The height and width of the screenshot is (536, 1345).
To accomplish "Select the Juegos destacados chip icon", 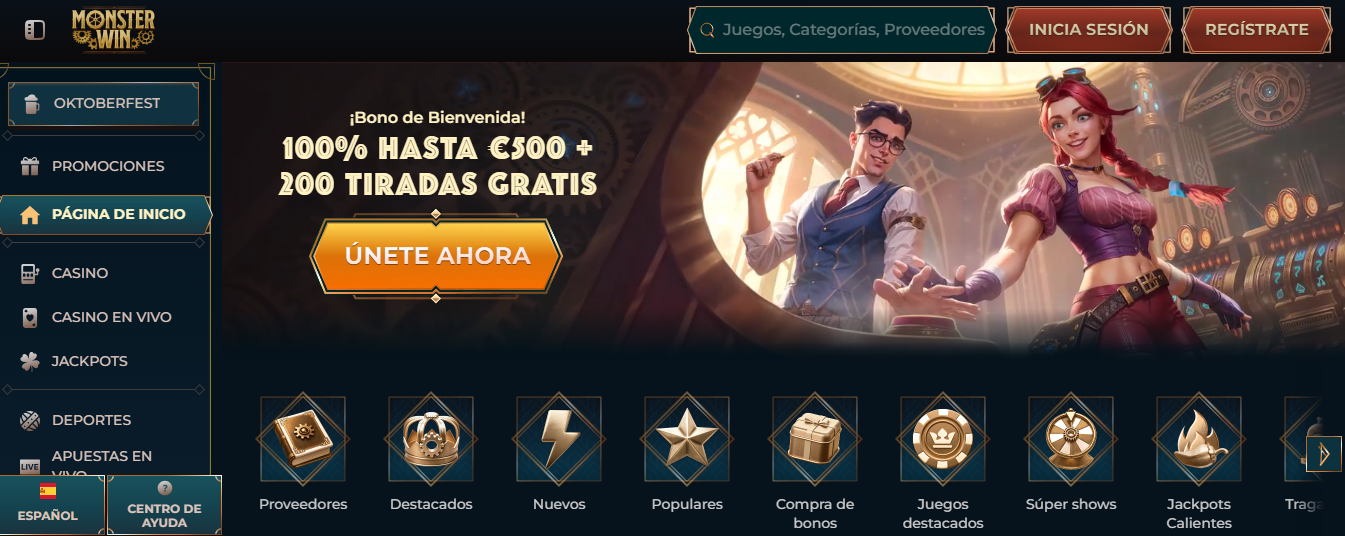I will click(x=943, y=438).
